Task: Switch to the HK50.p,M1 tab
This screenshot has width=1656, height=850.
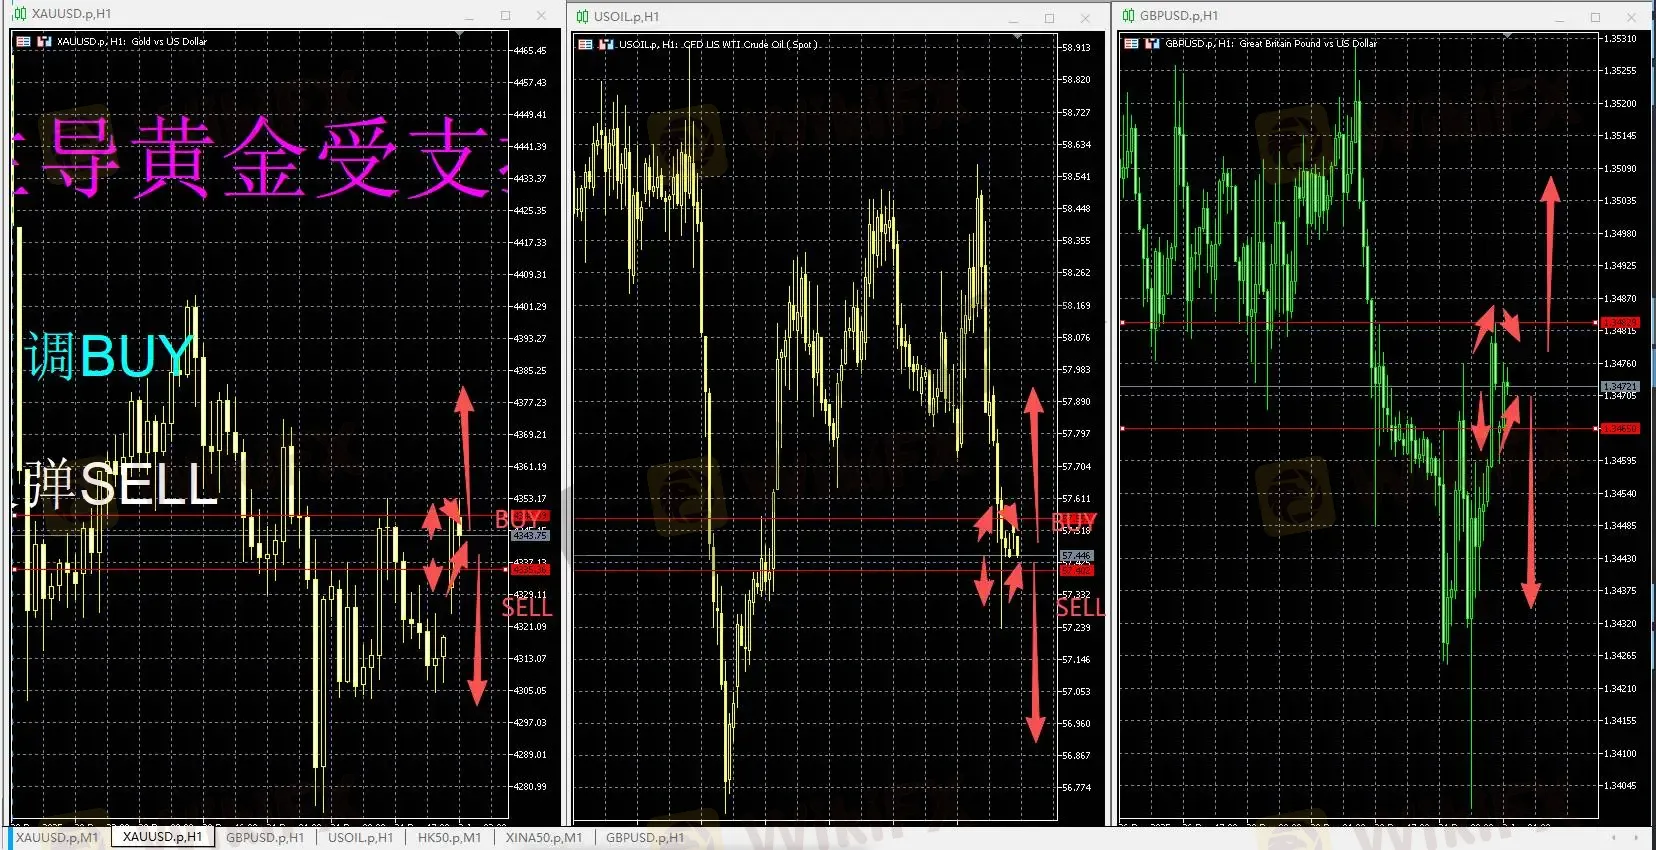Action: tap(449, 838)
